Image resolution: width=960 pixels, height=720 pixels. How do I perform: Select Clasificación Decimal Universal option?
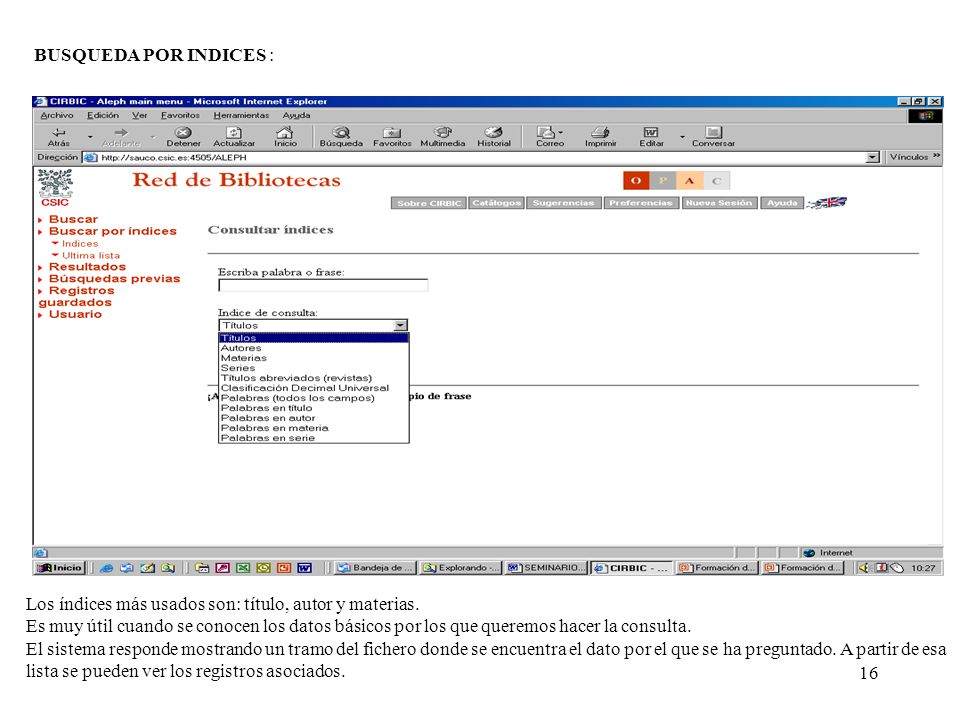tap(313, 388)
